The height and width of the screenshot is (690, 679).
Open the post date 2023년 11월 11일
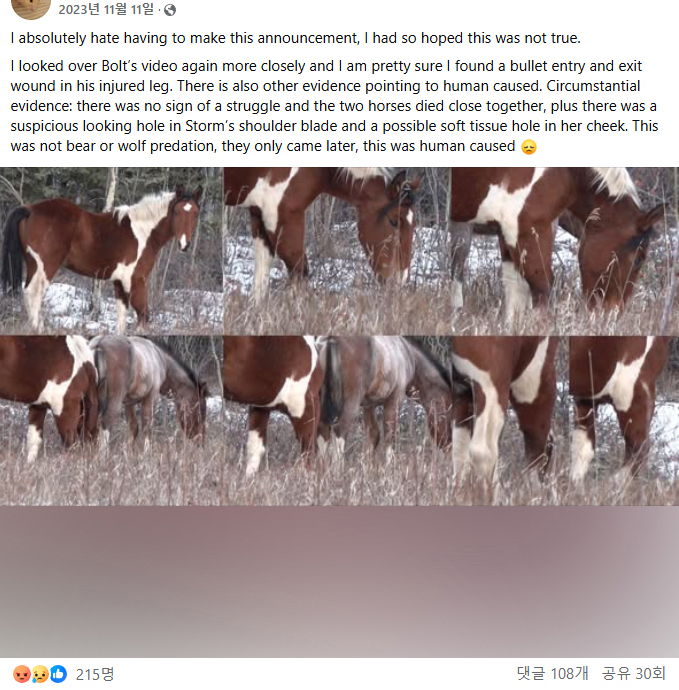106,9
